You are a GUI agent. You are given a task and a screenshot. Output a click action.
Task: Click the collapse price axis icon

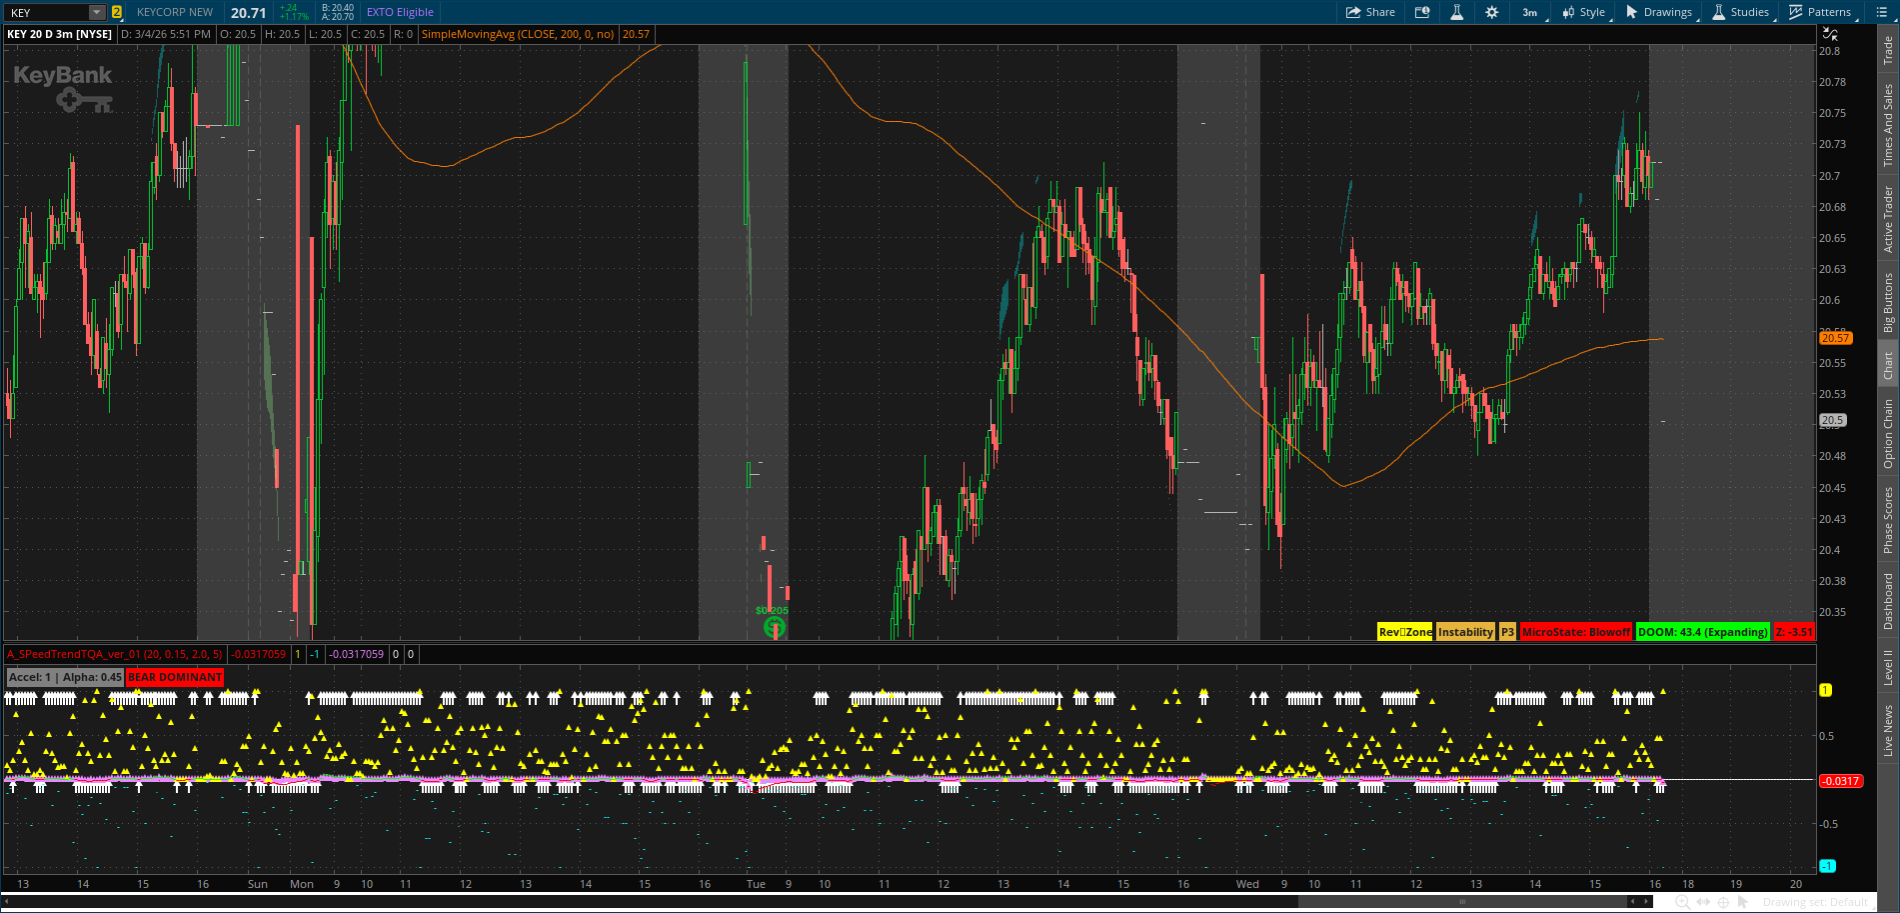tap(1830, 34)
